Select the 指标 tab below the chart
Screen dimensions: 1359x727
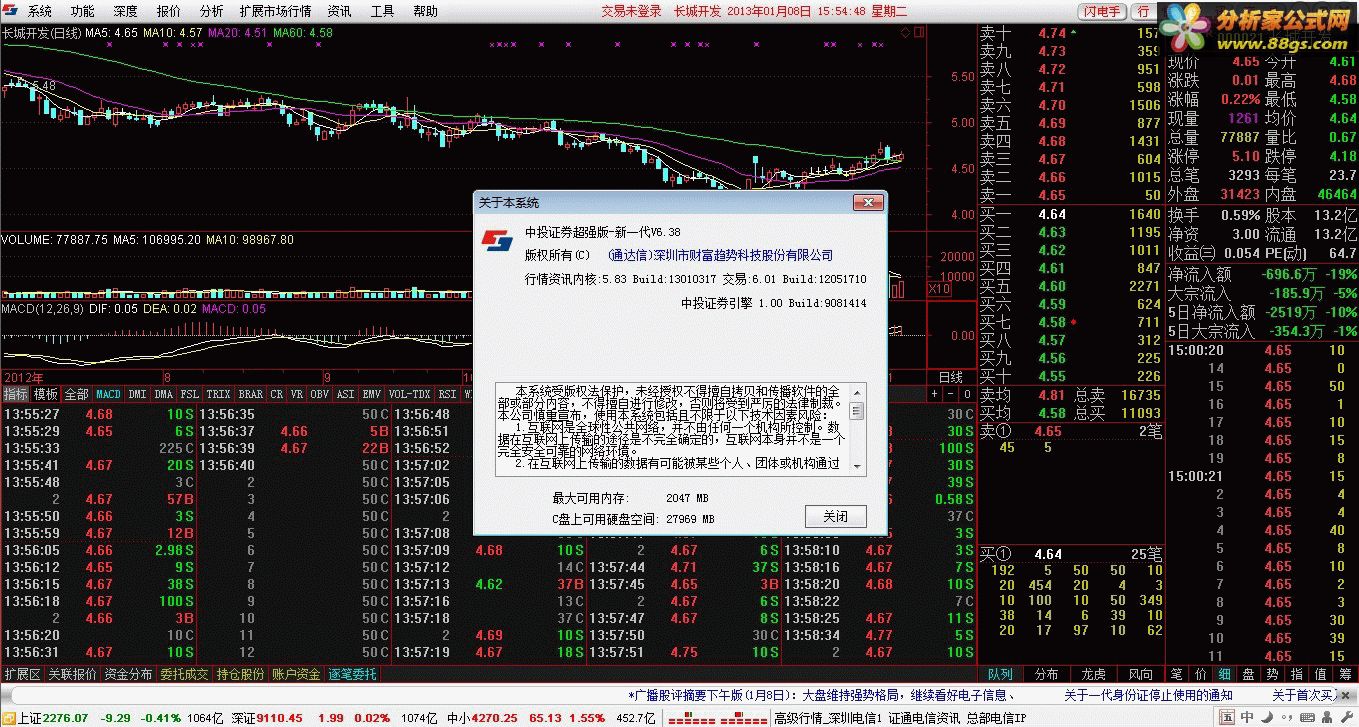[x=16, y=394]
